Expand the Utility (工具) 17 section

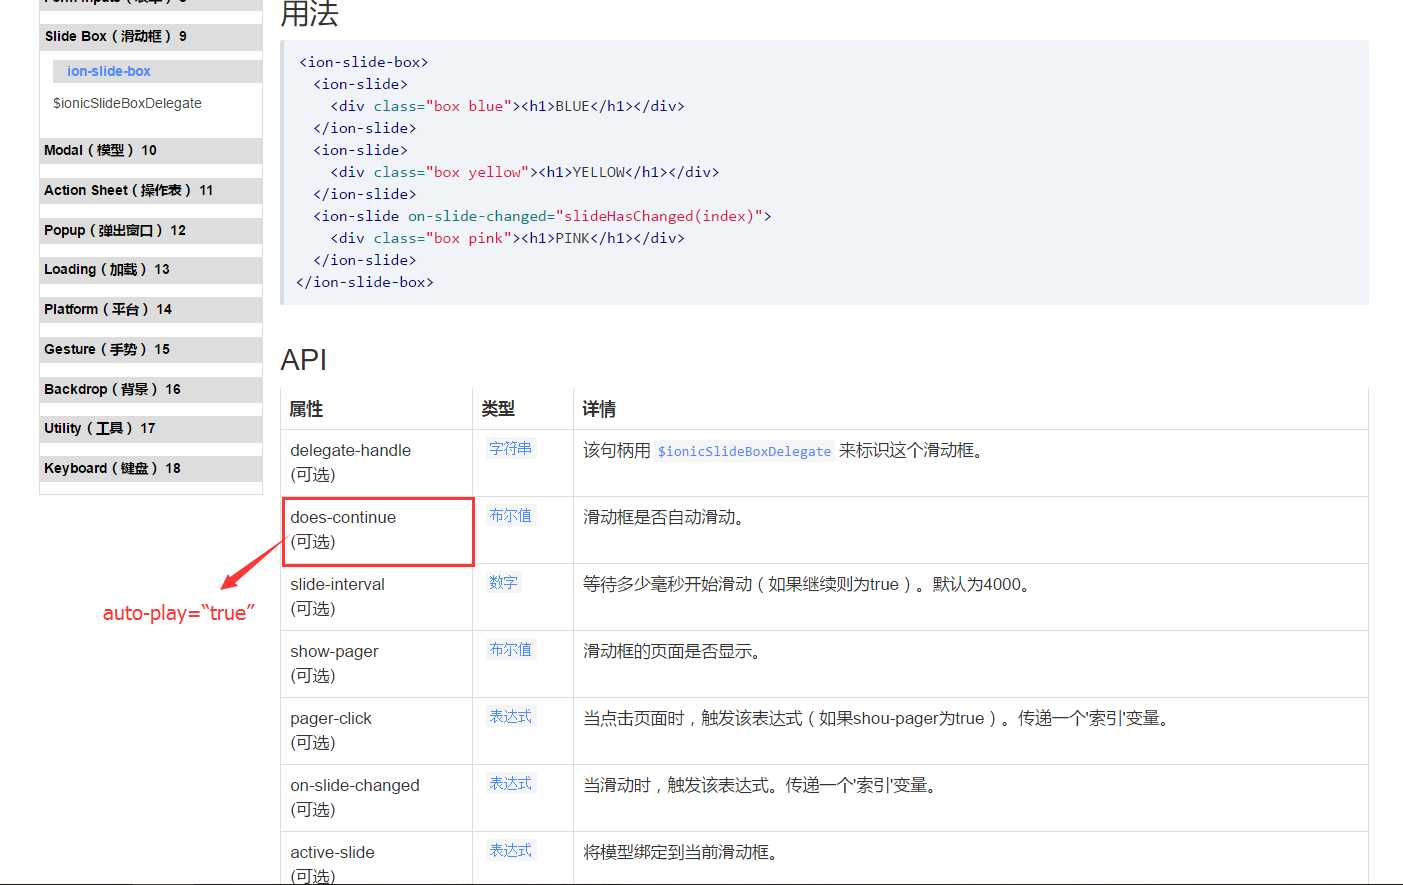click(x=151, y=428)
